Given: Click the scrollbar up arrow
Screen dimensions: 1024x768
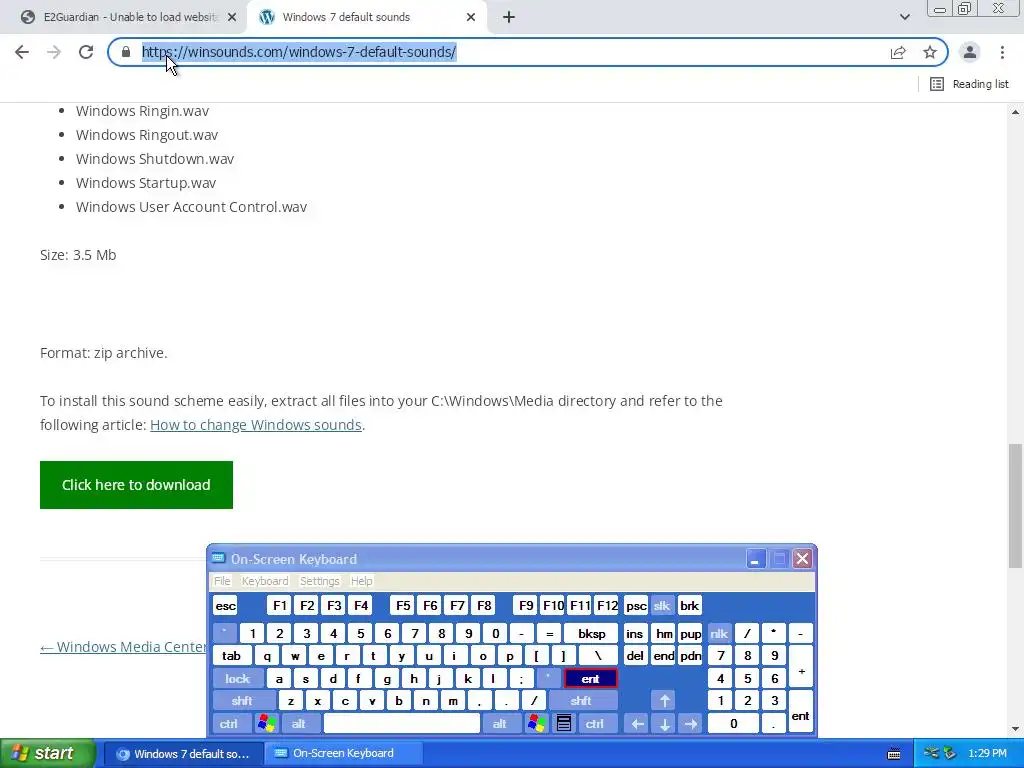Looking at the screenshot, I should coord(1015,112).
